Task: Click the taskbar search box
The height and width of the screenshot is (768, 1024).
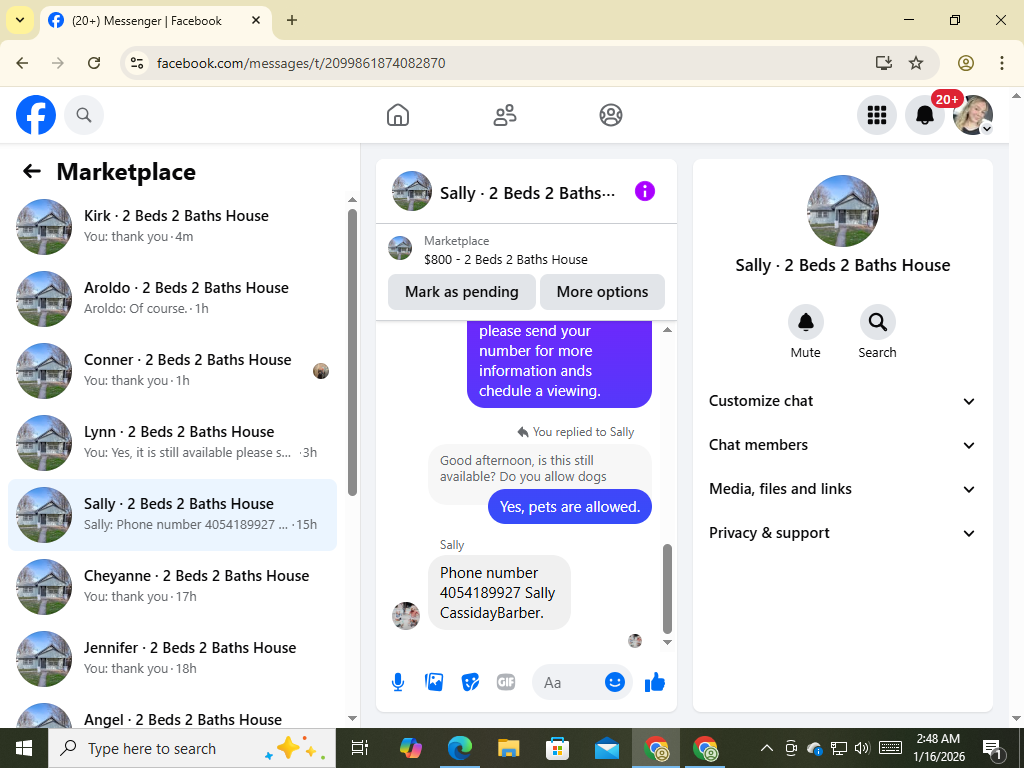Action: click(191, 748)
